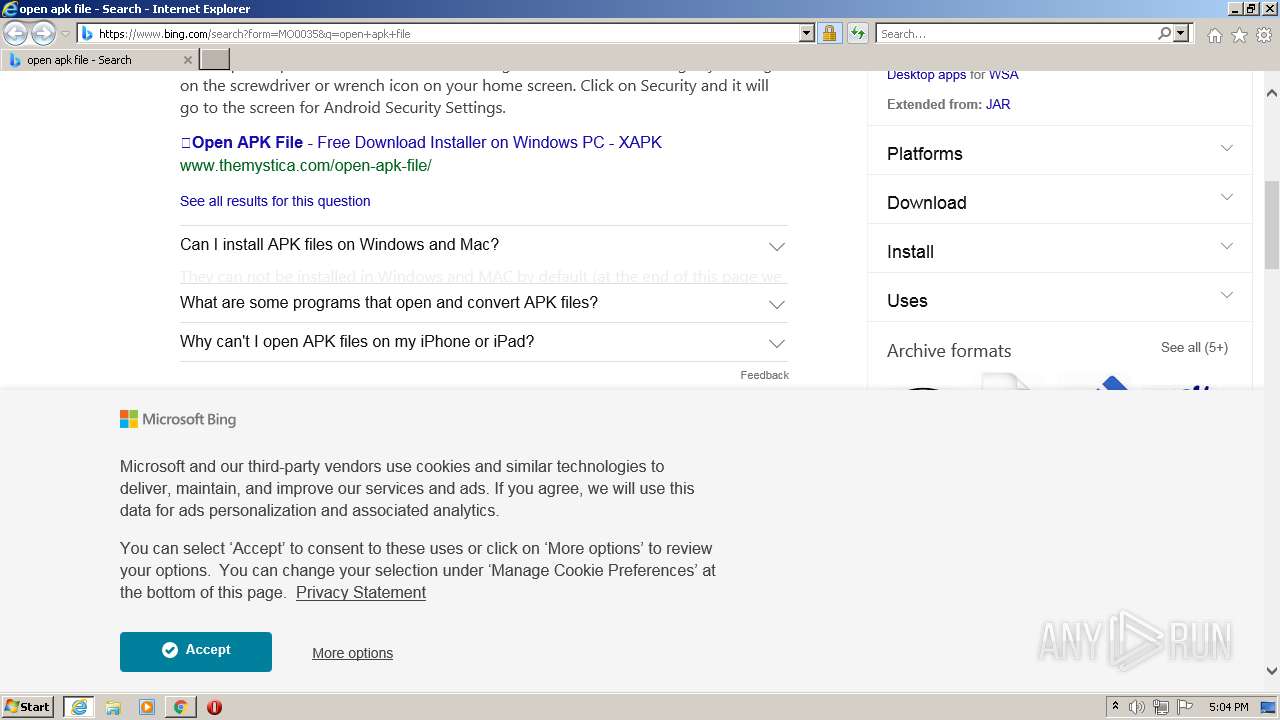Click the 'More options' link

pyautogui.click(x=352, y=653)
